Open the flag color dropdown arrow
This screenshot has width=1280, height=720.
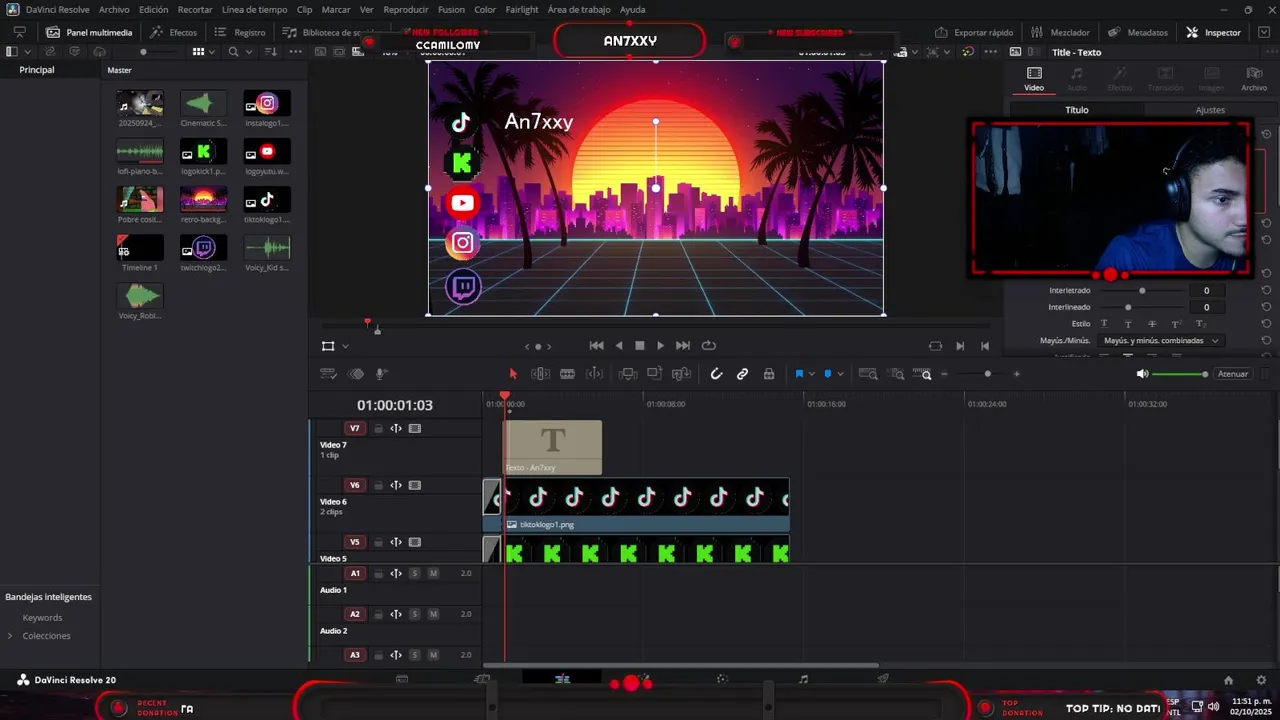tap(811, 374)
